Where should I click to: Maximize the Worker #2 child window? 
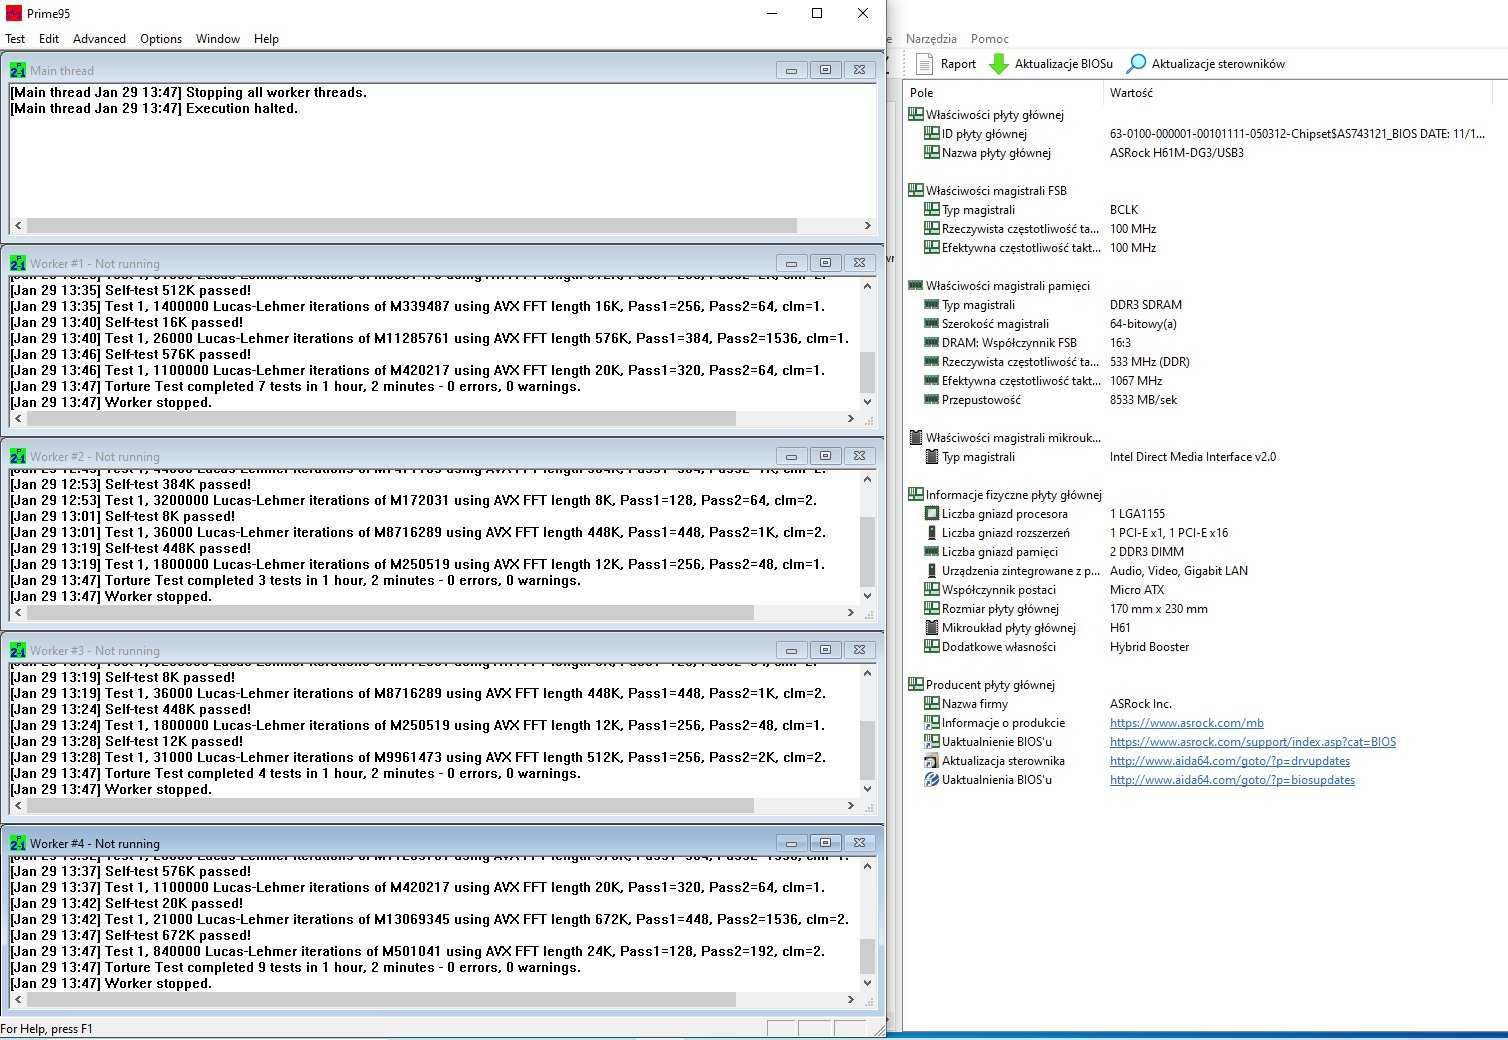coord(825,456)
